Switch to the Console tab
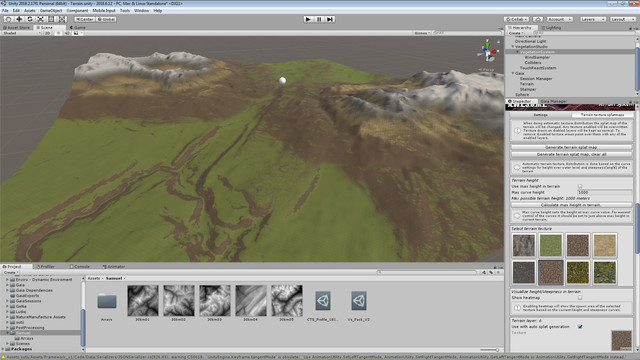640x360 pixels. [x=80, y=267]
